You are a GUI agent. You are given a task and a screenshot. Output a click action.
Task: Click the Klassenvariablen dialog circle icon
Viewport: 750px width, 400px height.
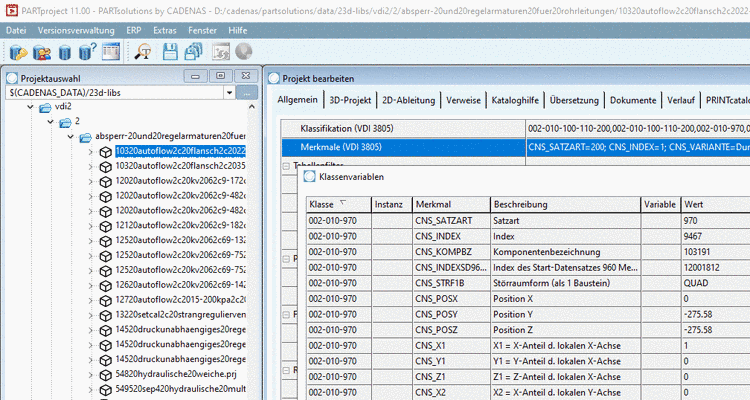click(309, 177)
